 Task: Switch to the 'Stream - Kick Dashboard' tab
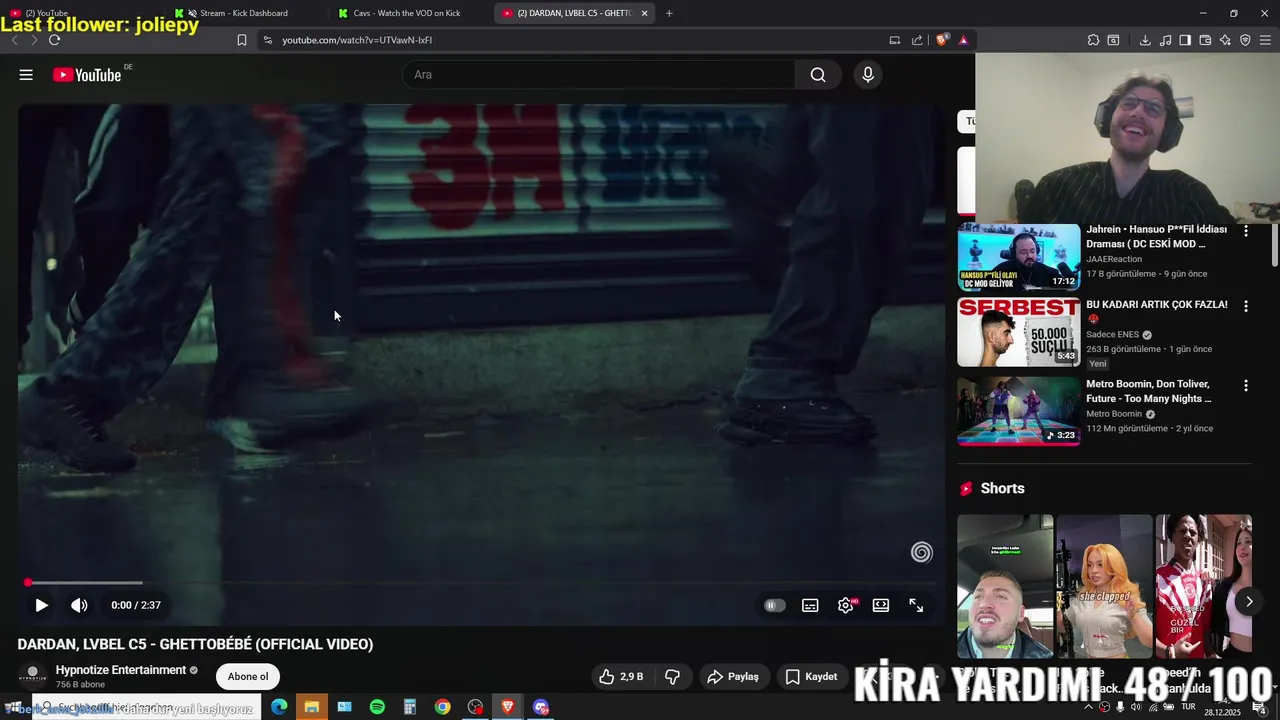click(x=246, y=13)
